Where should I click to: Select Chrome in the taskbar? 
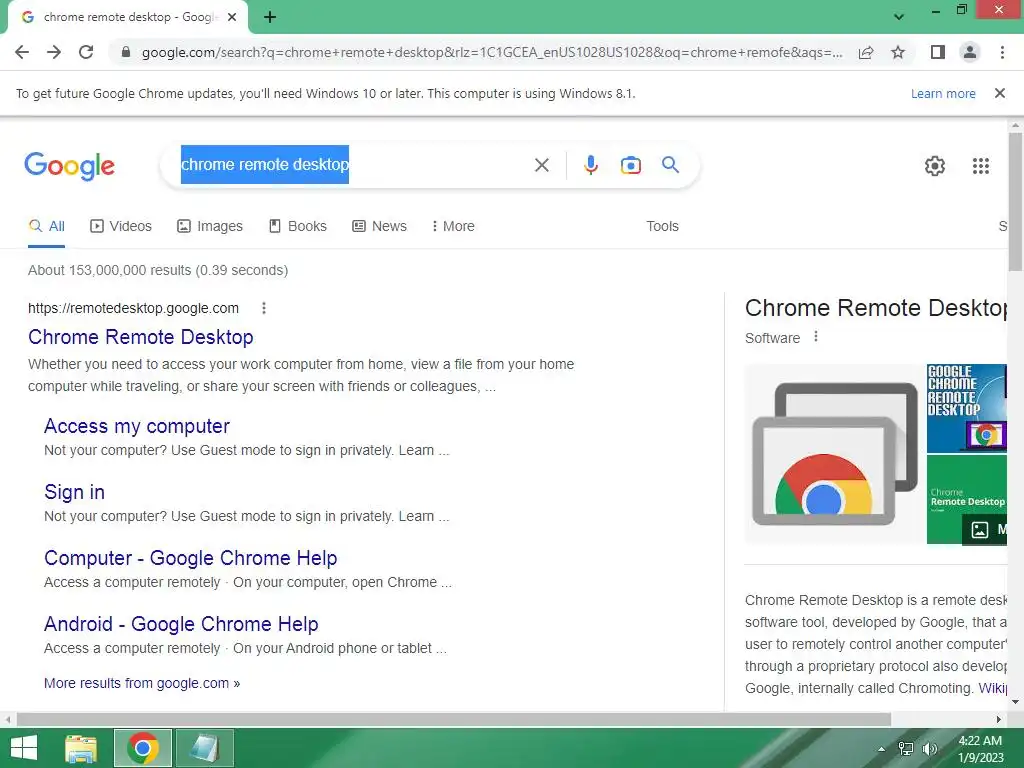point(143,748)
